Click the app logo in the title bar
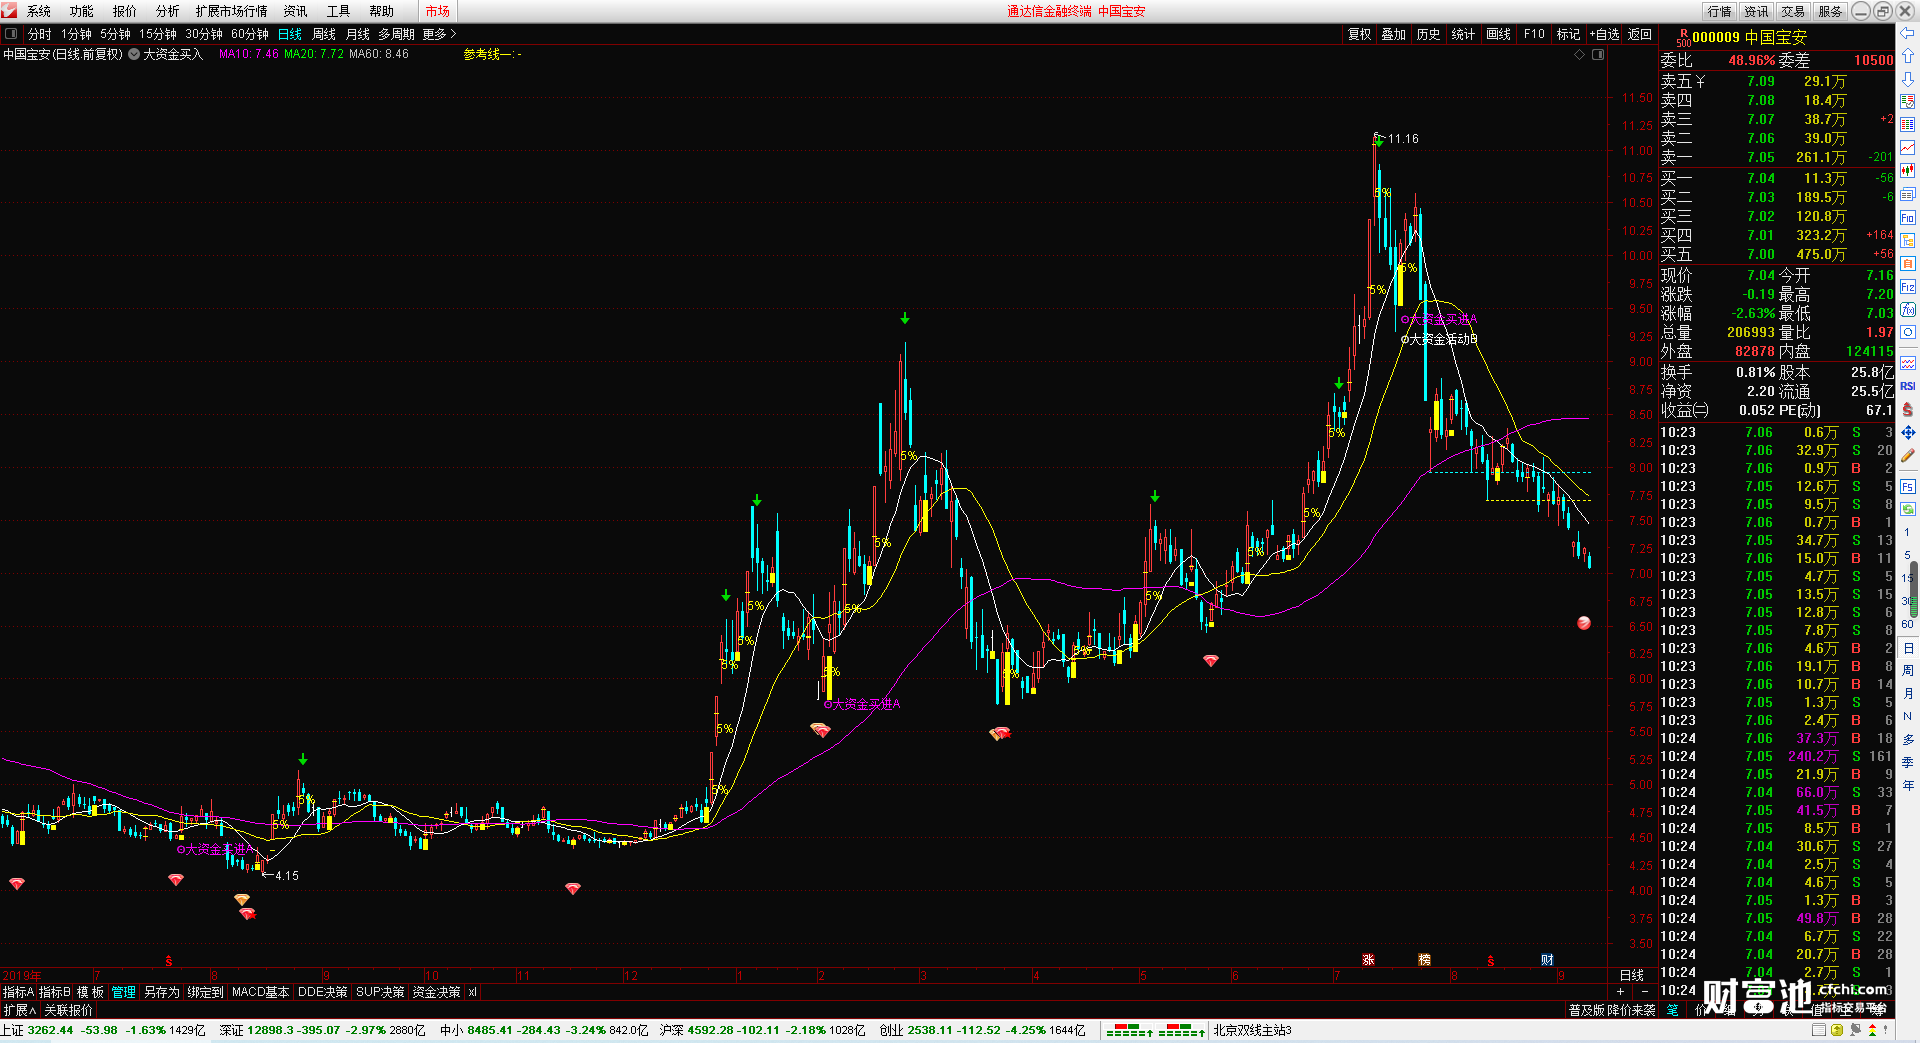Viewport: 1920px width, 1043px height. 9,11
